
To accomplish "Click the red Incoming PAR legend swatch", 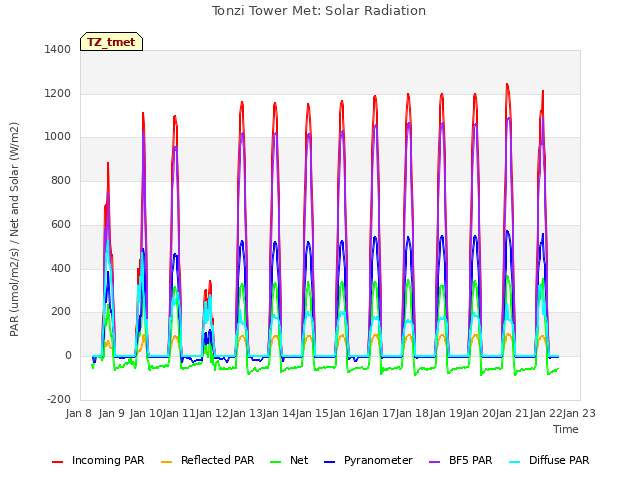I will pos(58,462).
